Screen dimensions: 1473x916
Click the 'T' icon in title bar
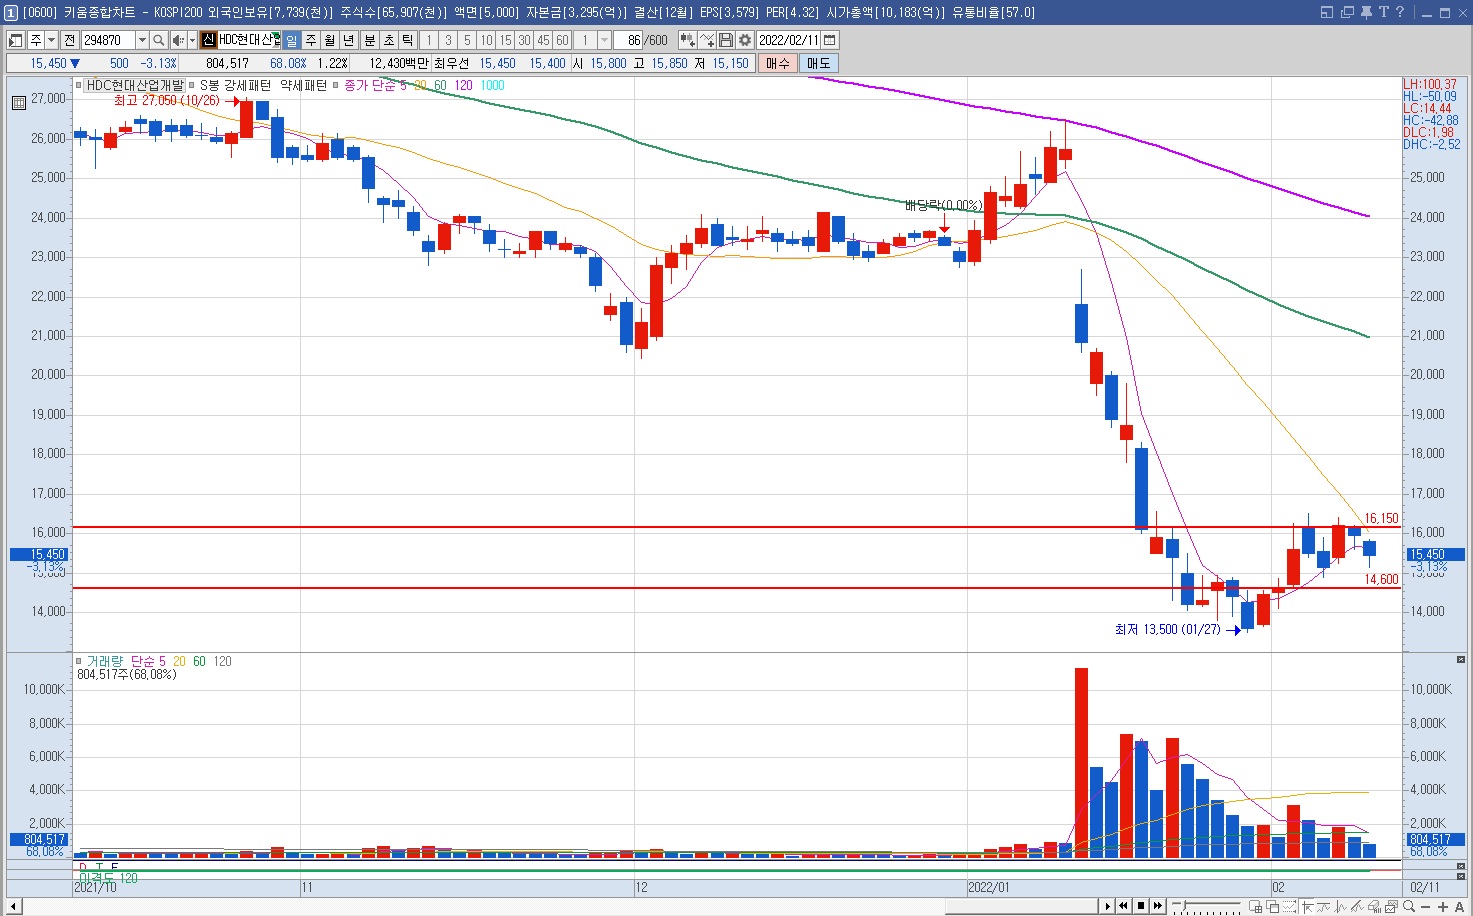click(1384, 12)
